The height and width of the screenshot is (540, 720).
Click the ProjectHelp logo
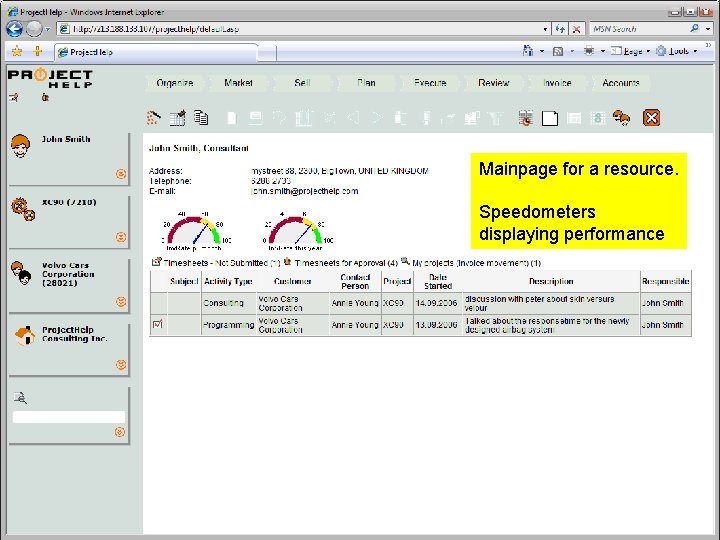pos(50,78)
